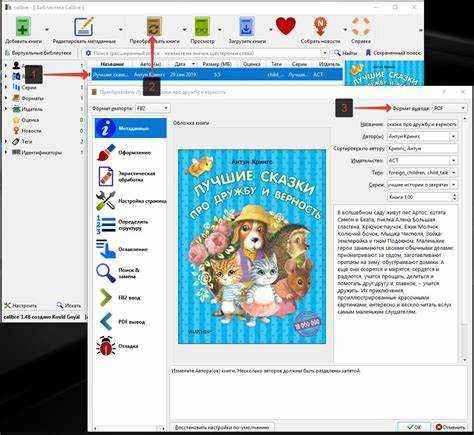The height and width of the screenshot is (435, 474).
Task: Click the Add books icon
Action: pos(23,27)
